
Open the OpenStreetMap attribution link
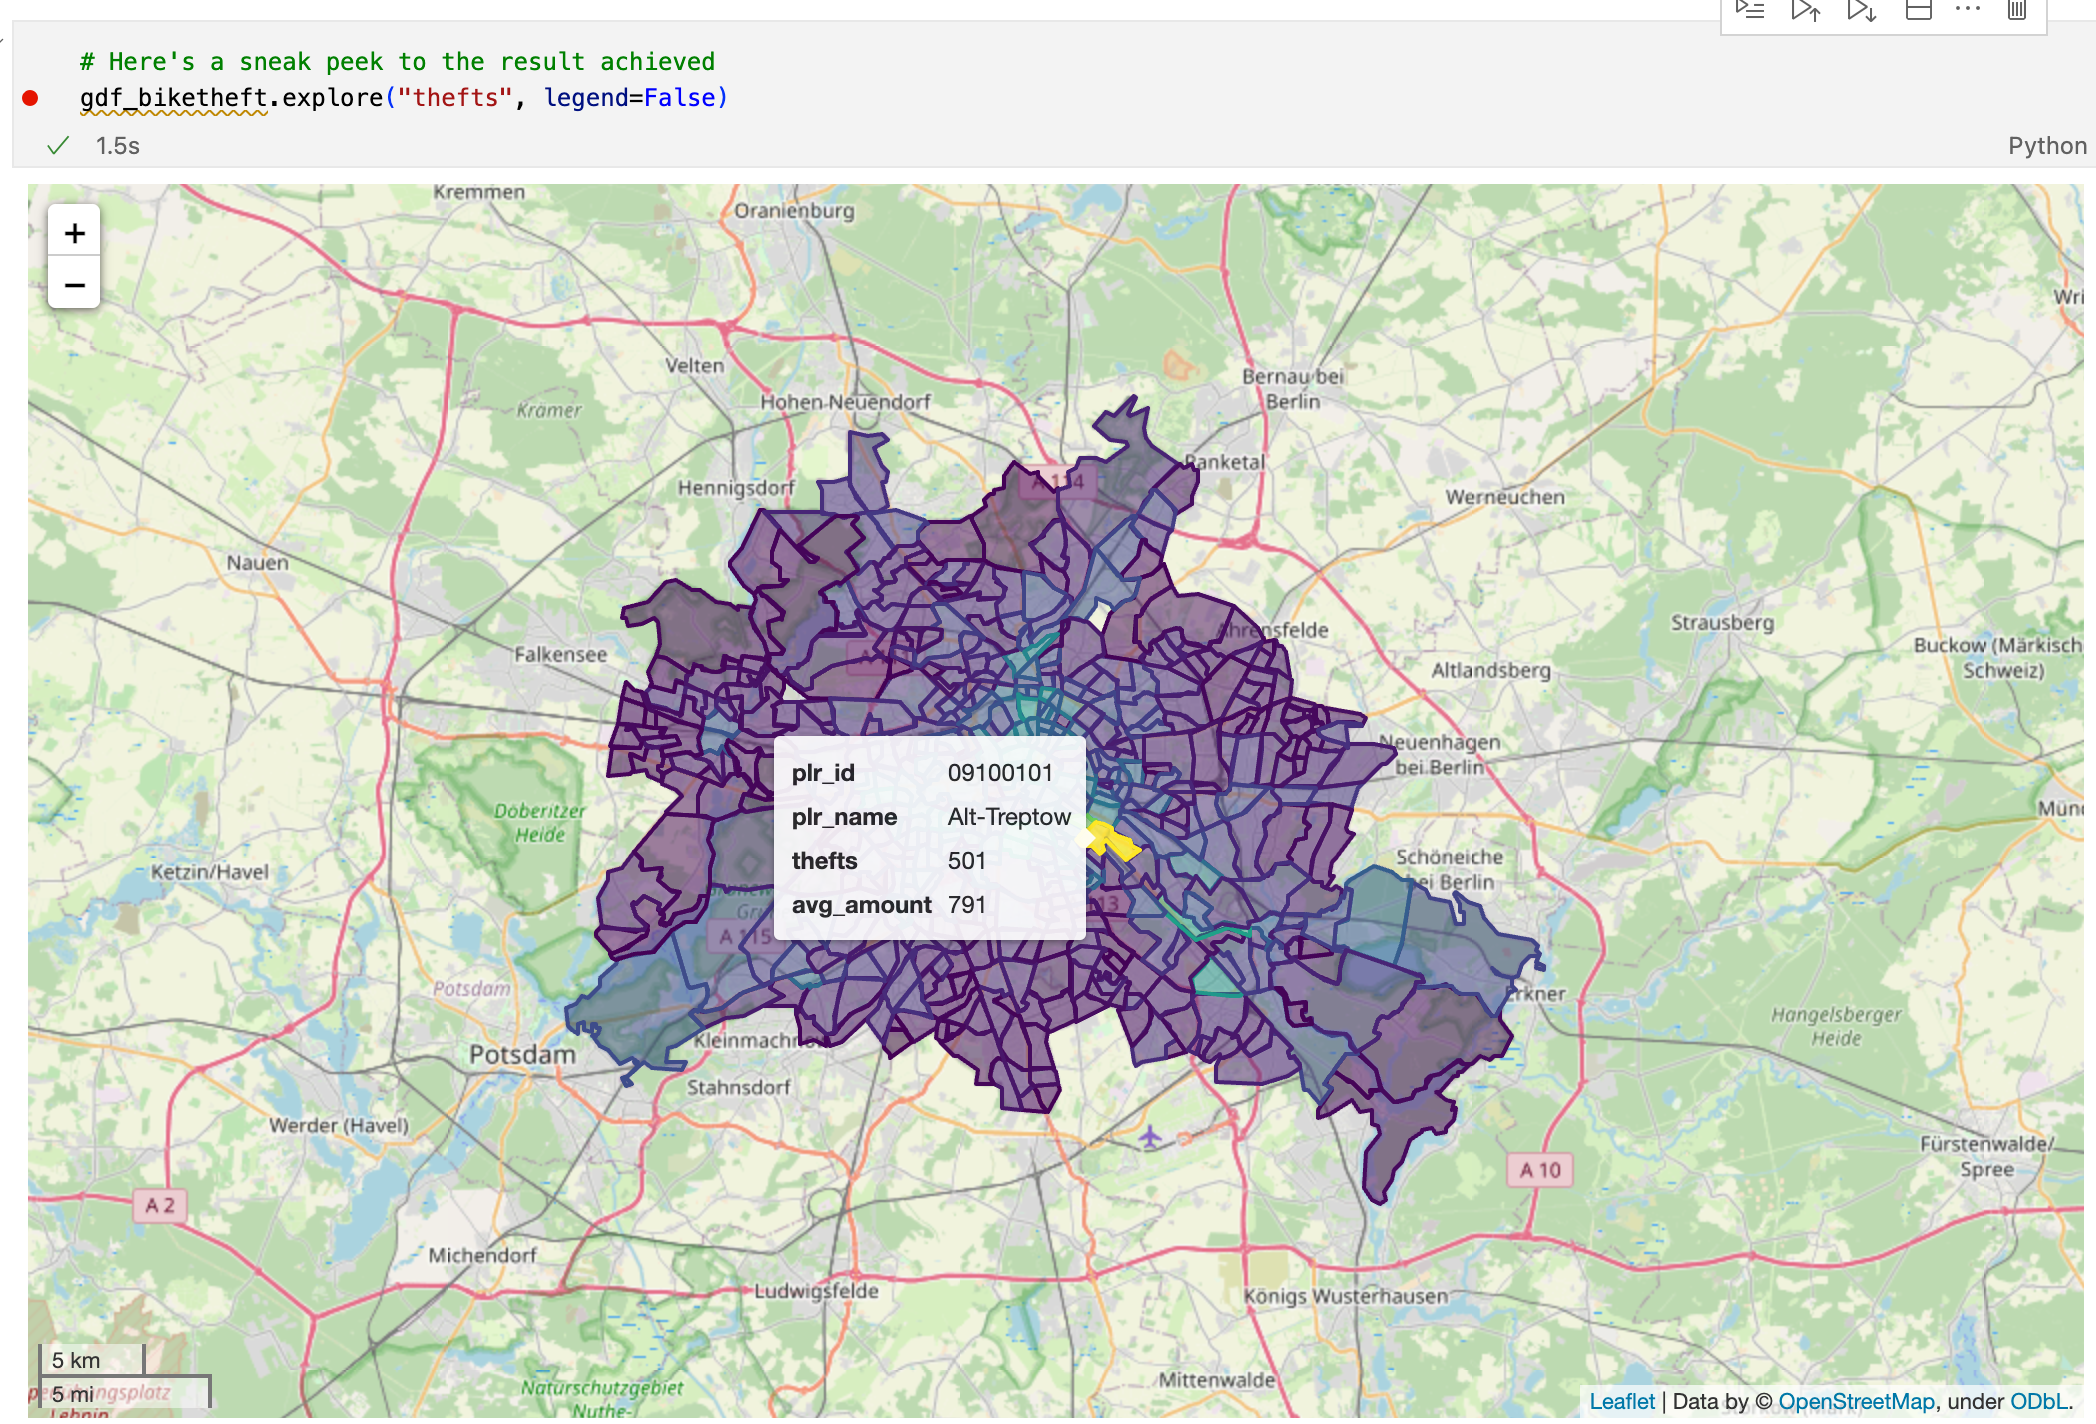click(1856, 1401)
